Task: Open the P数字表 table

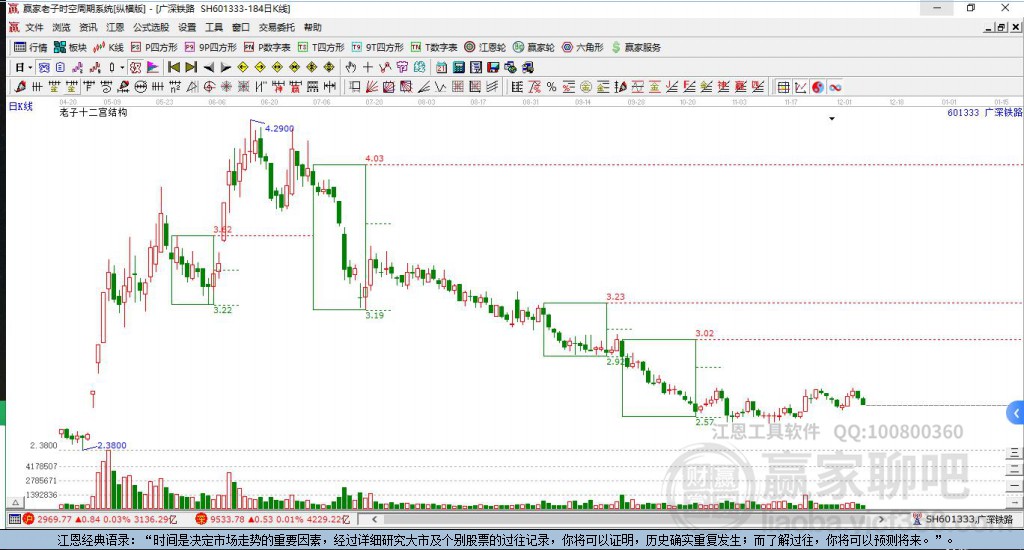Action: tap(267, 47)
